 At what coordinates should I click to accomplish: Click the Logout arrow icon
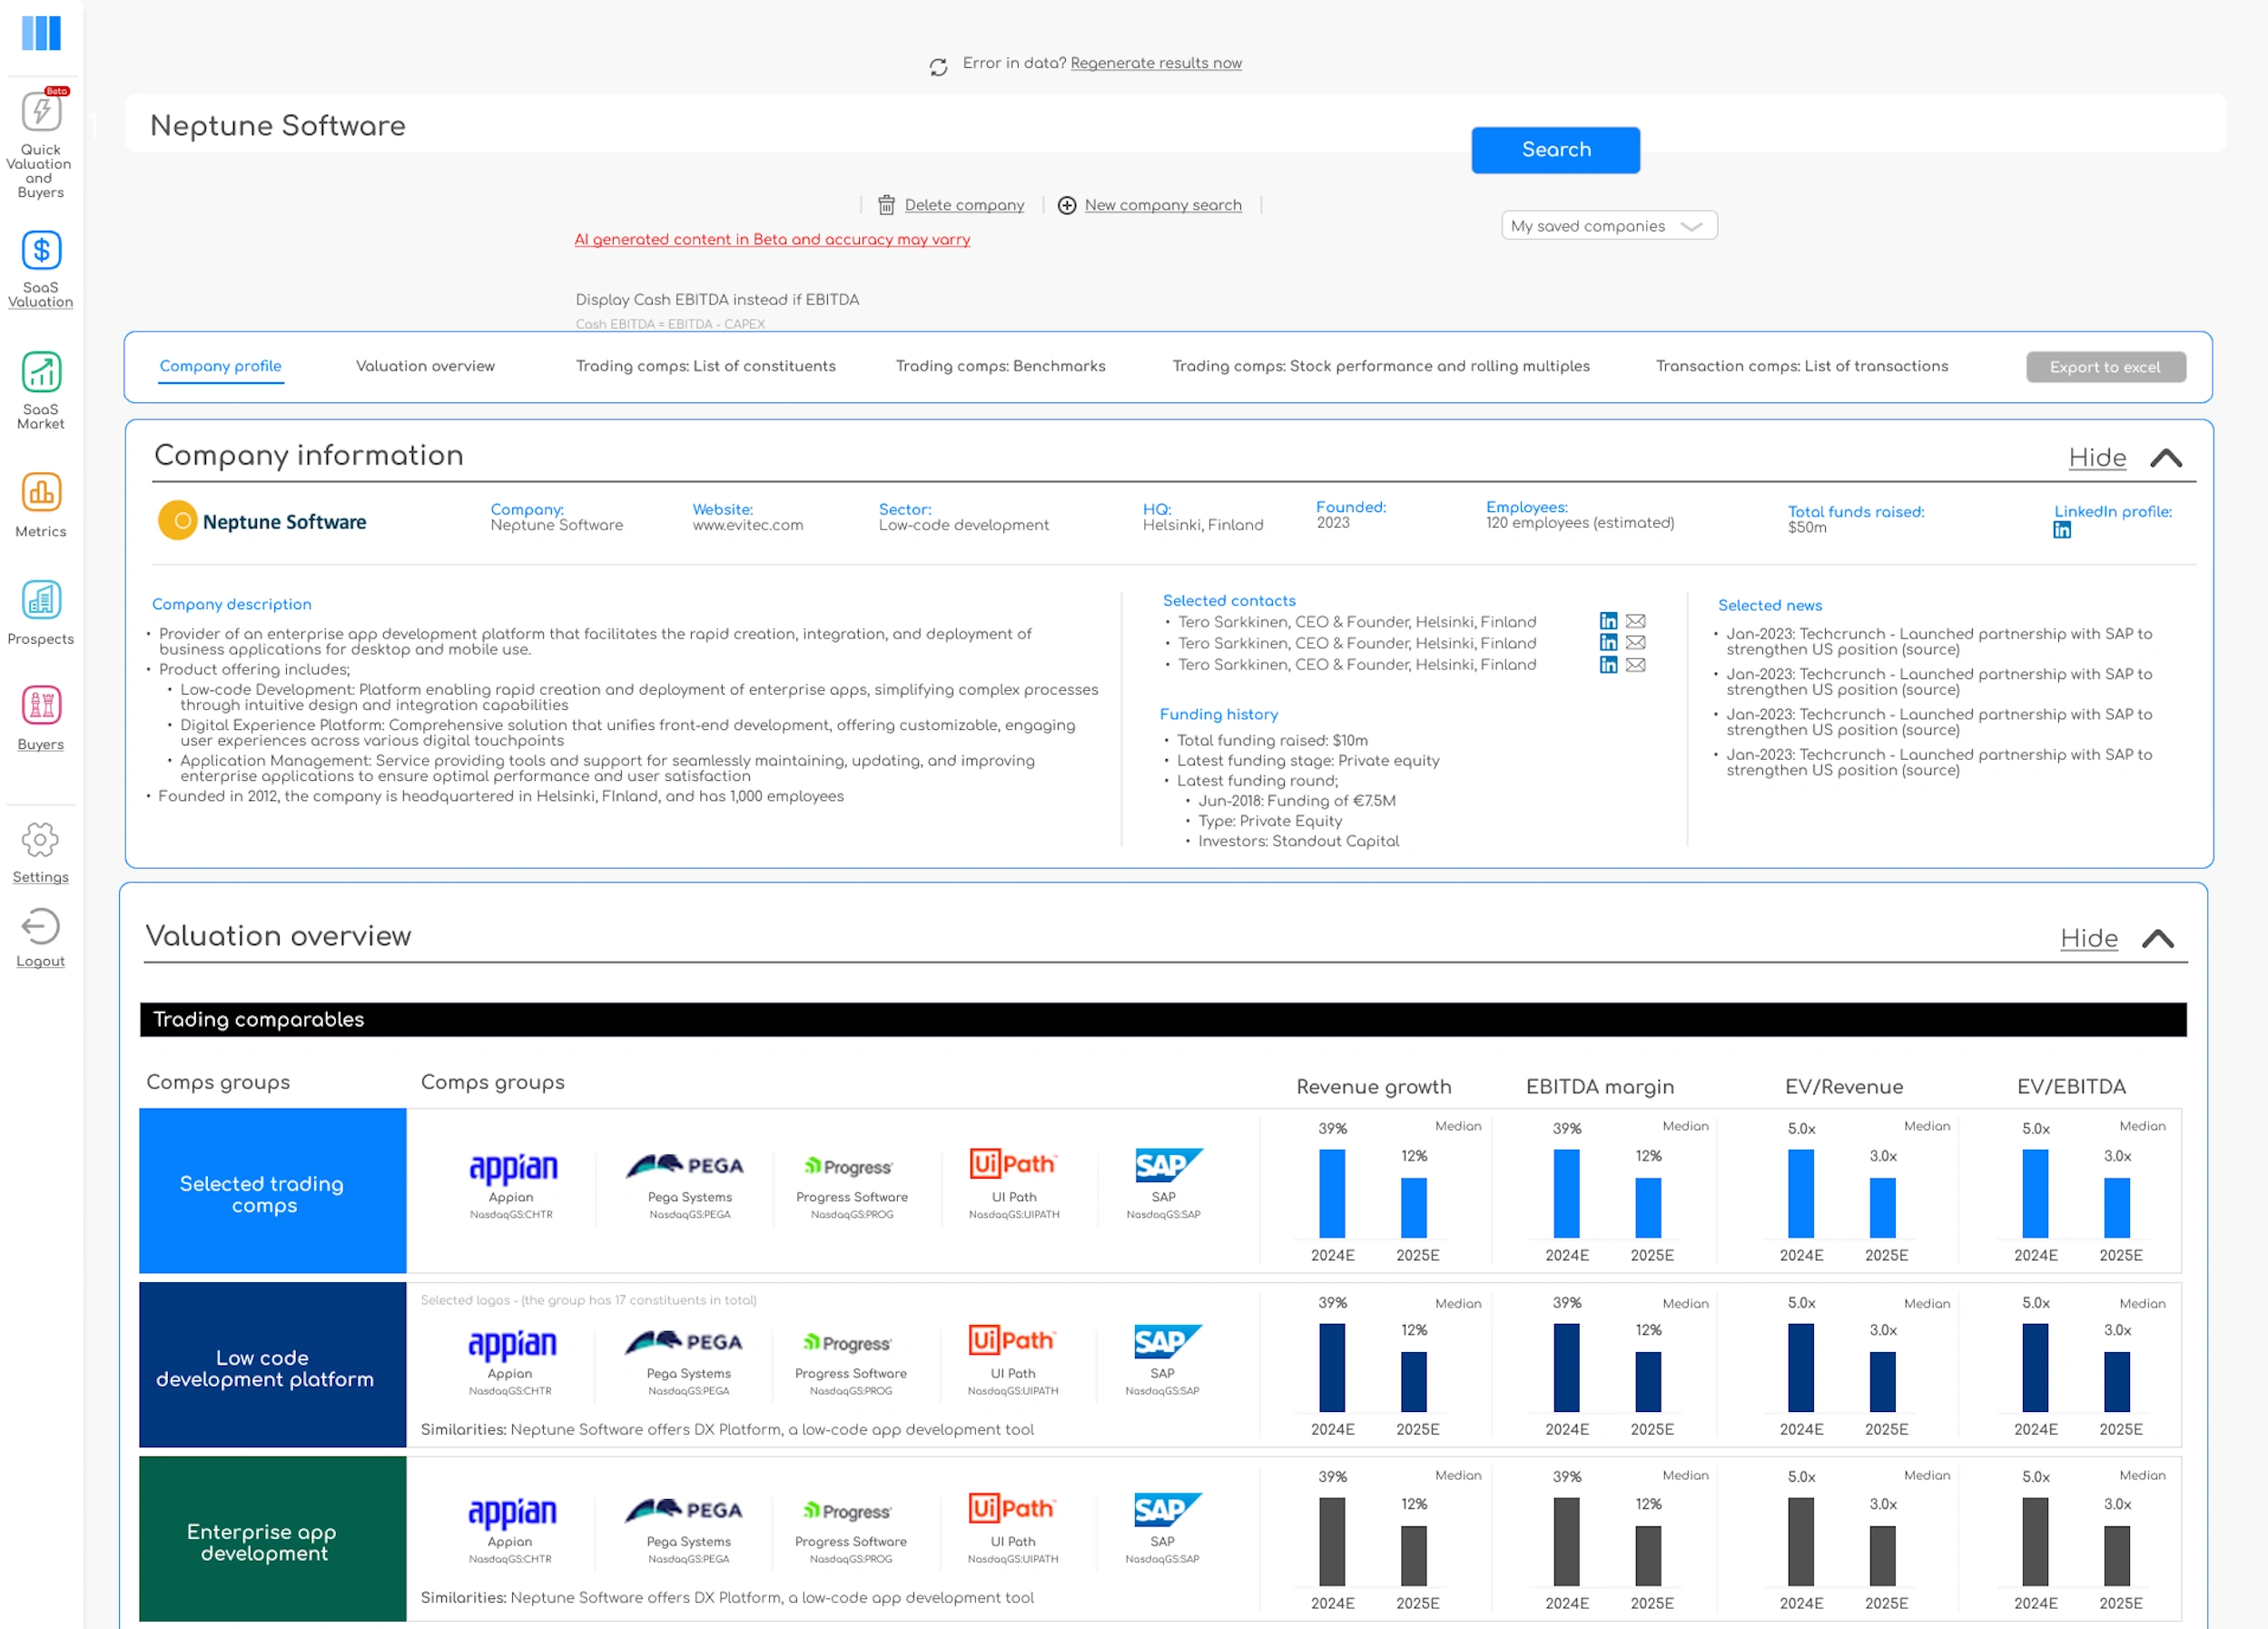point(41,926)
